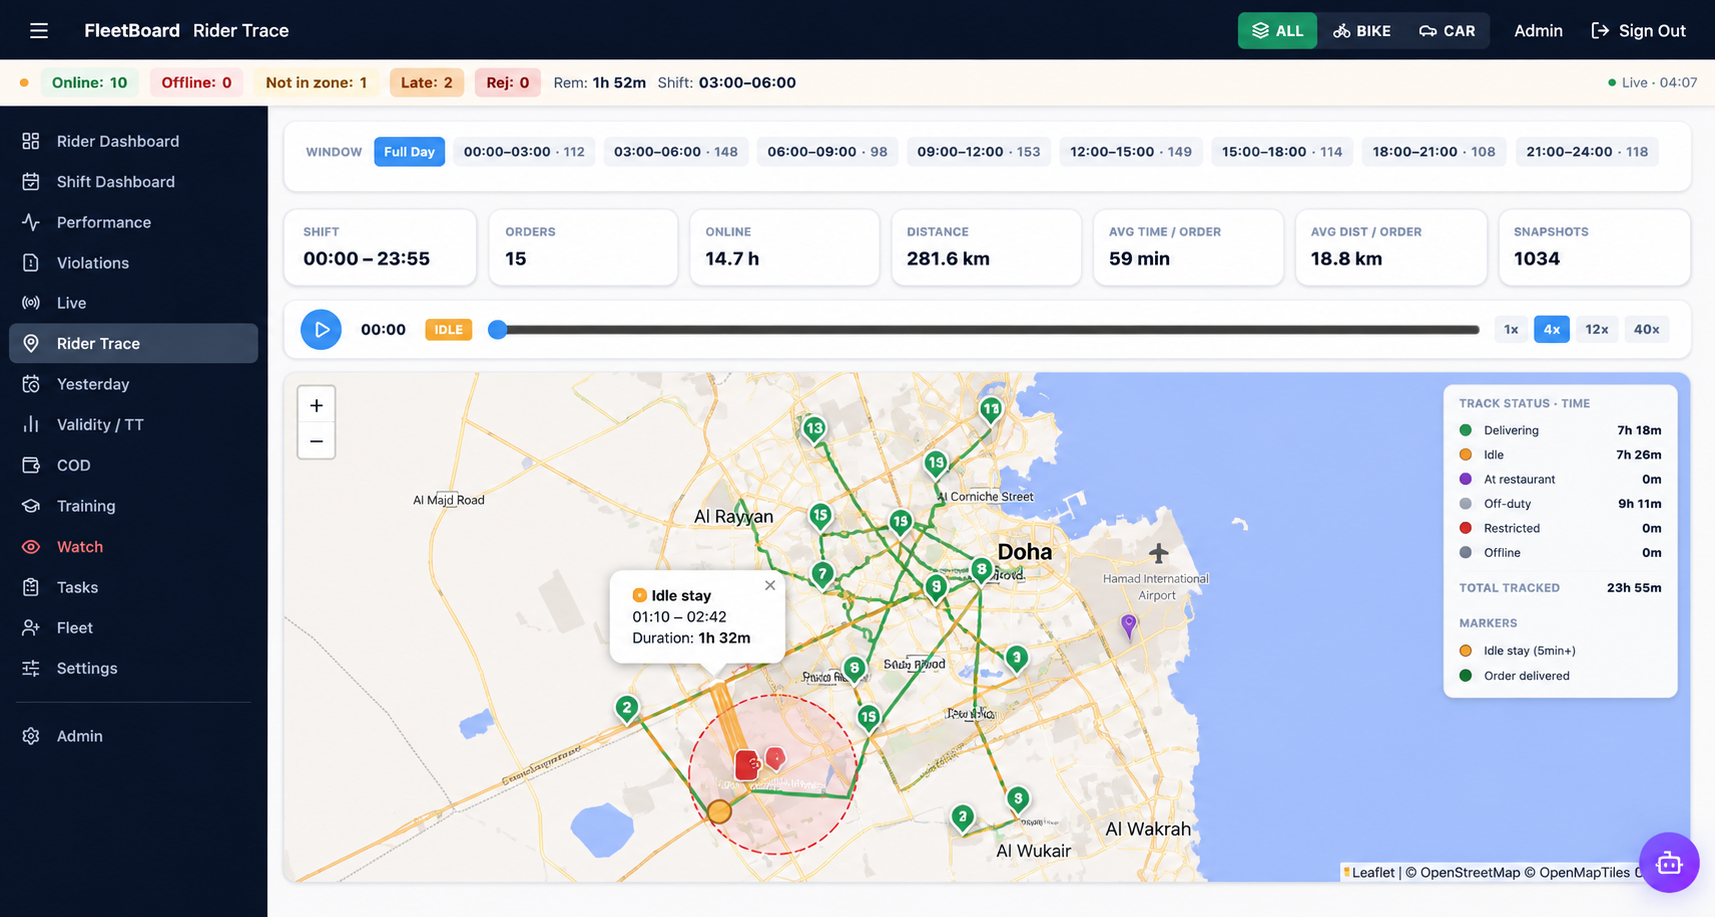Click the Yesterday history icon
The height and width of the screenshot is (917, 1715).
coord(31,384)
